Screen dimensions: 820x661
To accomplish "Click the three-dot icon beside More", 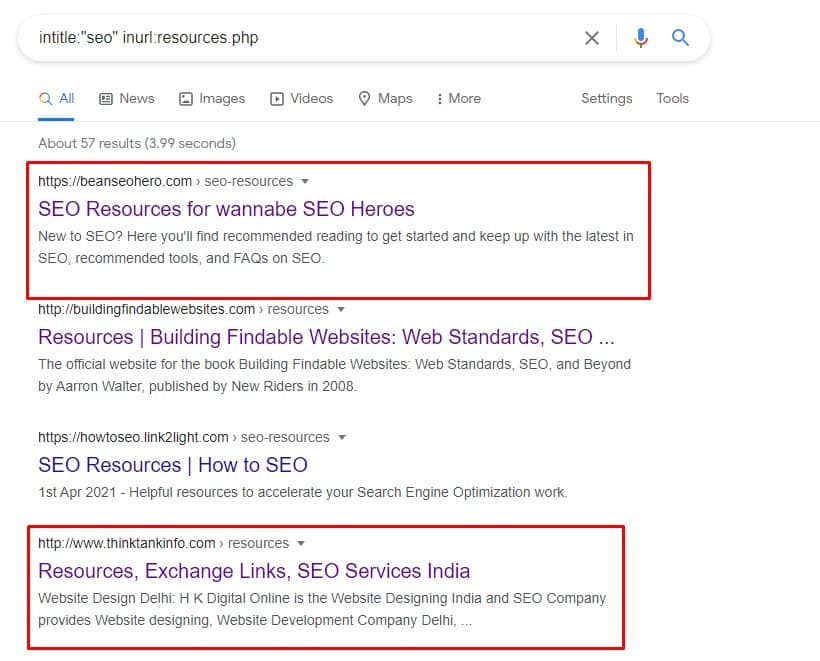I will pos(440,99).
